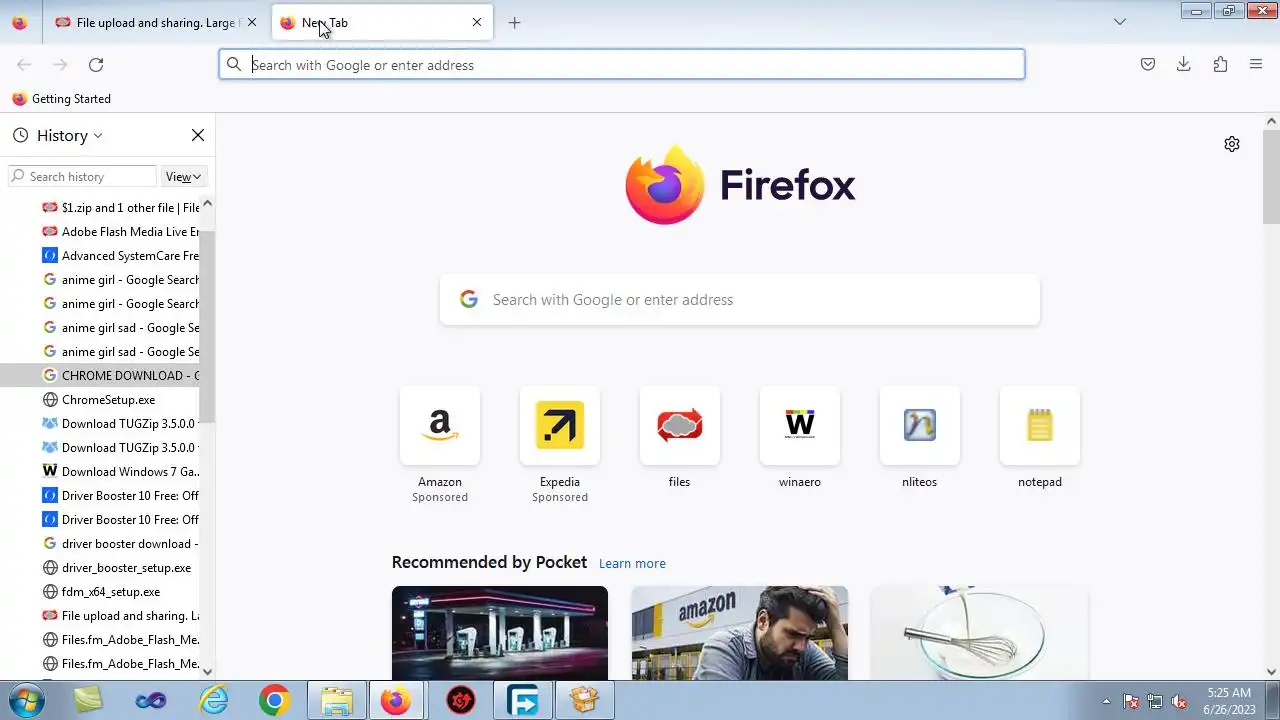This screenshot has height=720, width=1280.
Task: Launch Google Chrome from taskbar
Action: [274, 701]
